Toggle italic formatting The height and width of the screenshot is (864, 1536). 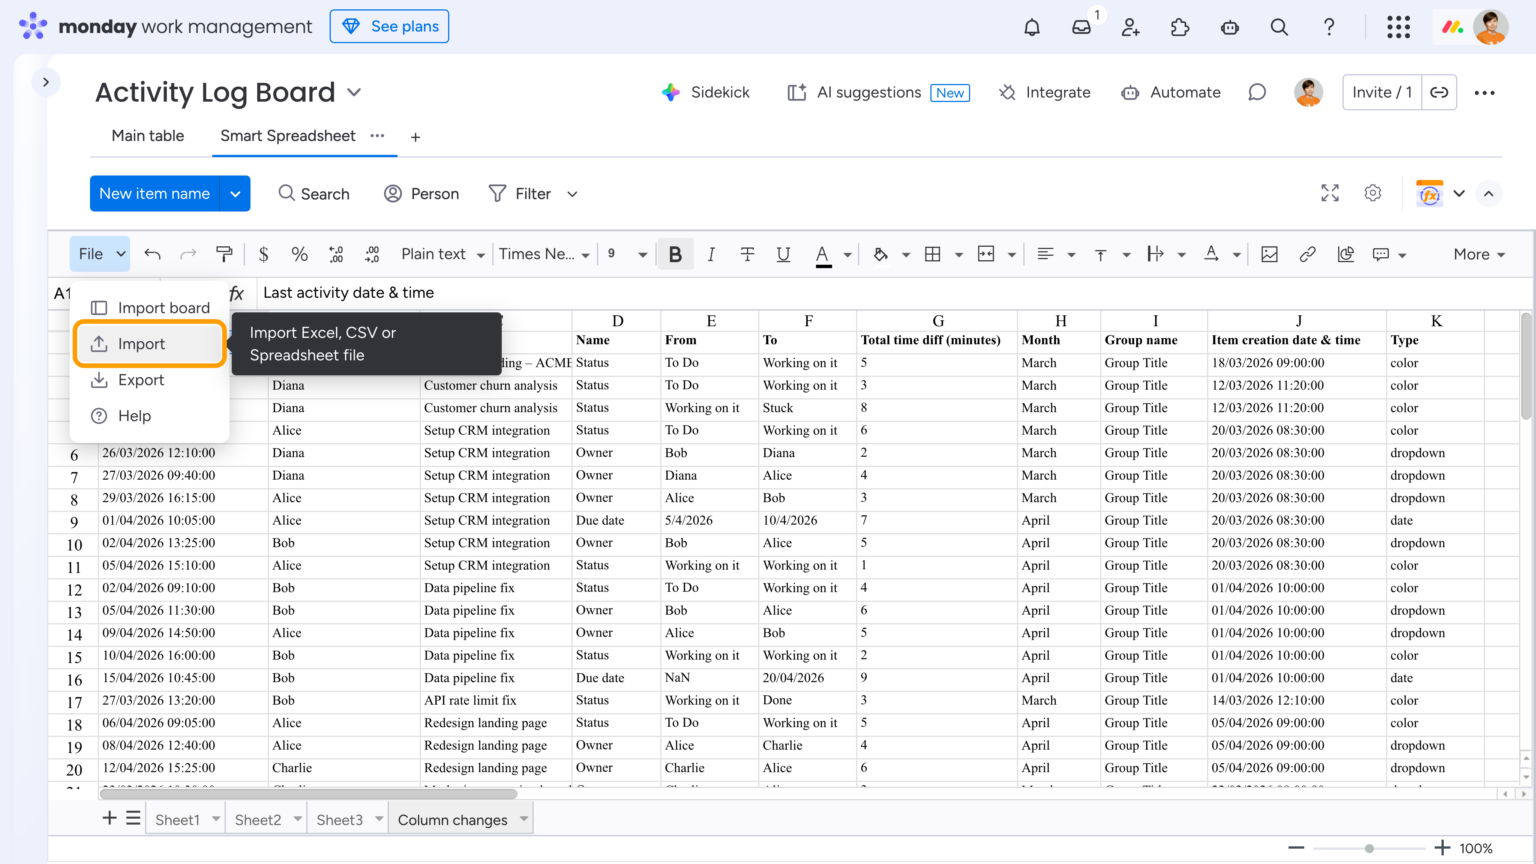(711, 254)
